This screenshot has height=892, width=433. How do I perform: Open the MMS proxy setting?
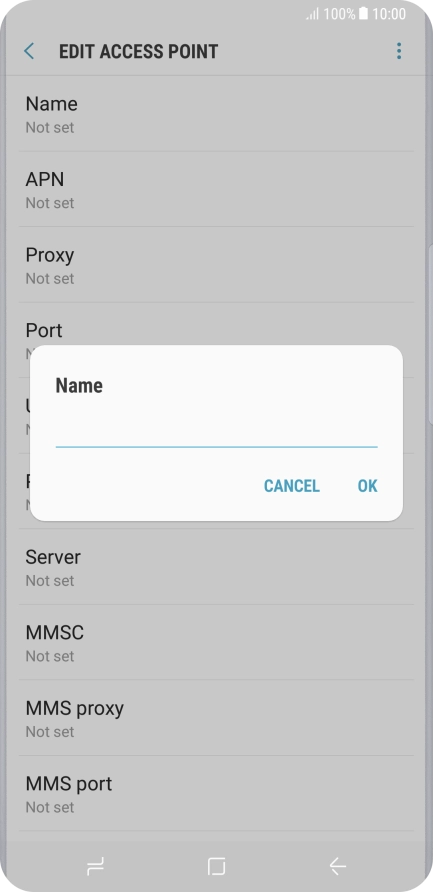pos(216,718)
